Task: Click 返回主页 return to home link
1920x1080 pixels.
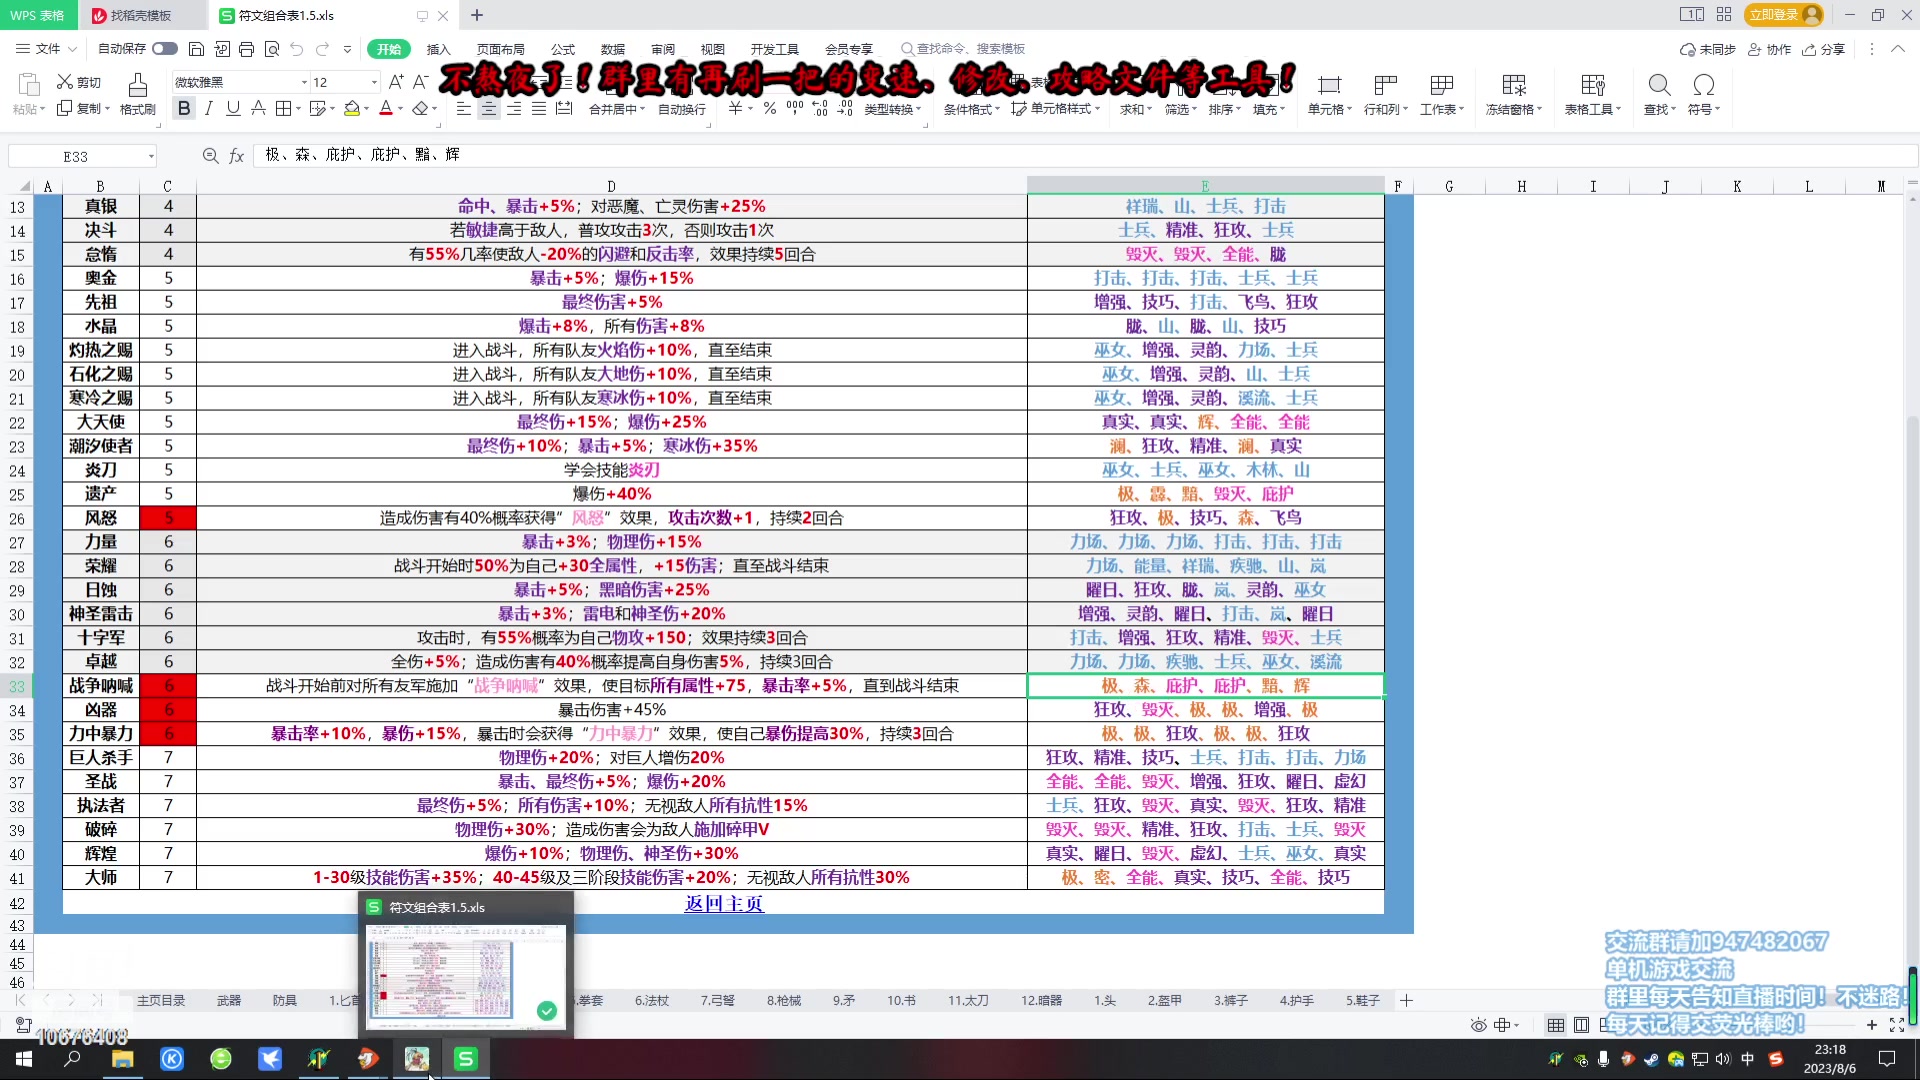Action: (723, 902)
